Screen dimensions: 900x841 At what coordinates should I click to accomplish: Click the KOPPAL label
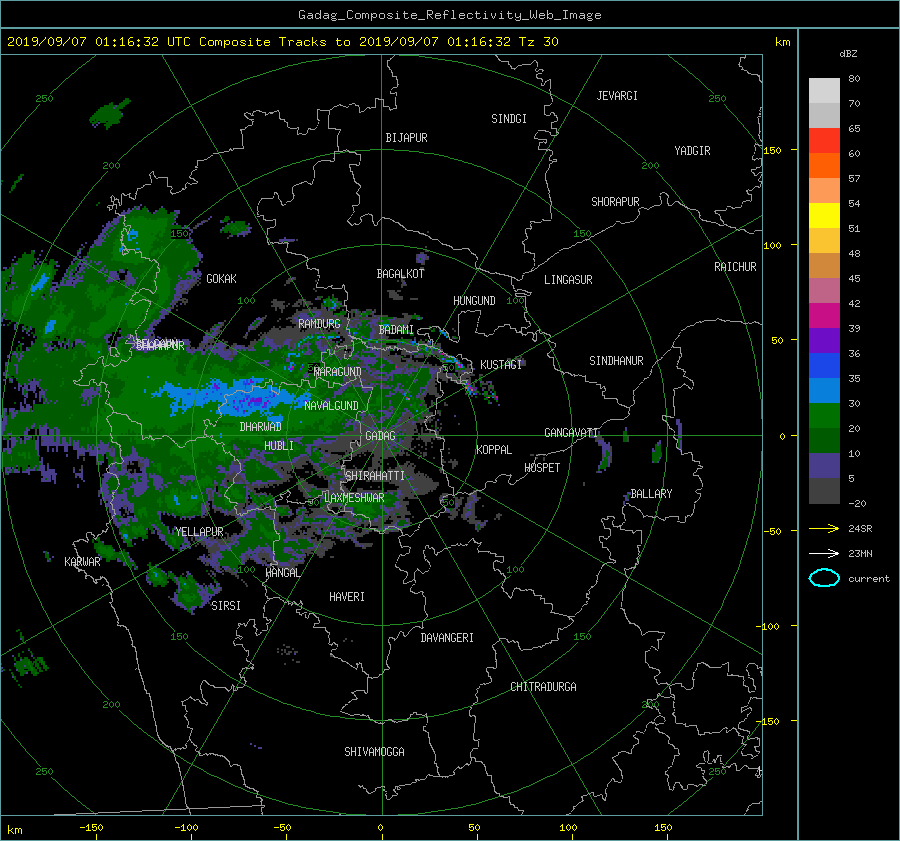pos(494,450)
